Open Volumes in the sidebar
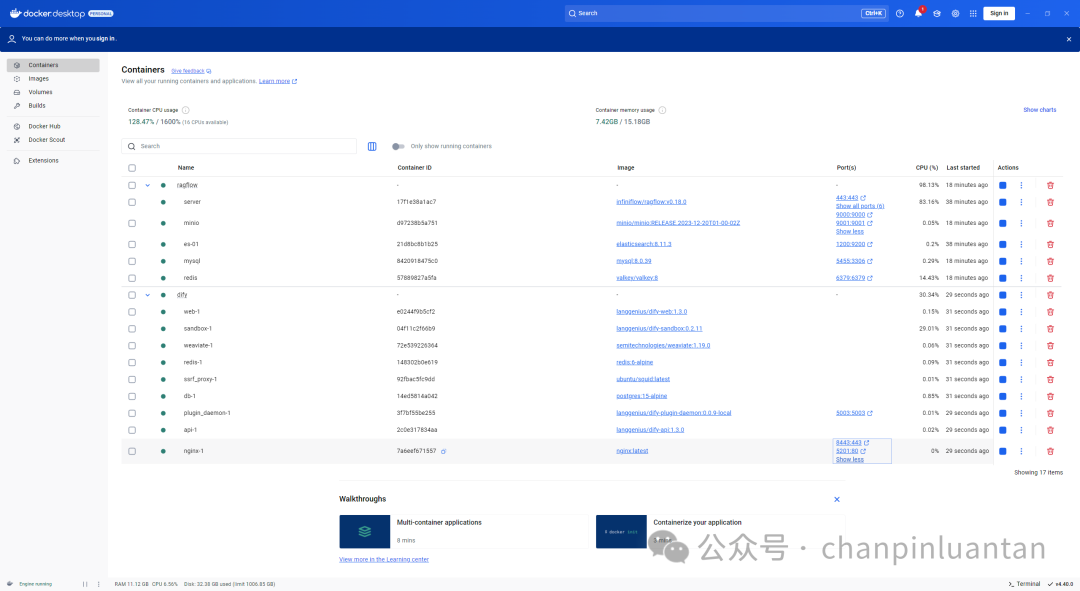The width and height of the screenshot is (1080, 591). point(53,92)
